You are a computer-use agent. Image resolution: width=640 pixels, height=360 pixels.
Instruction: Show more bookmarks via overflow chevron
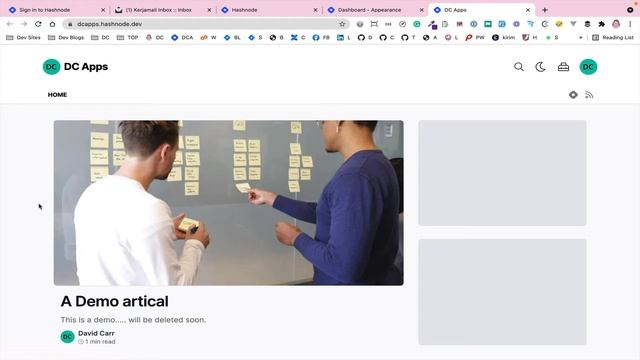click(580, 37)
